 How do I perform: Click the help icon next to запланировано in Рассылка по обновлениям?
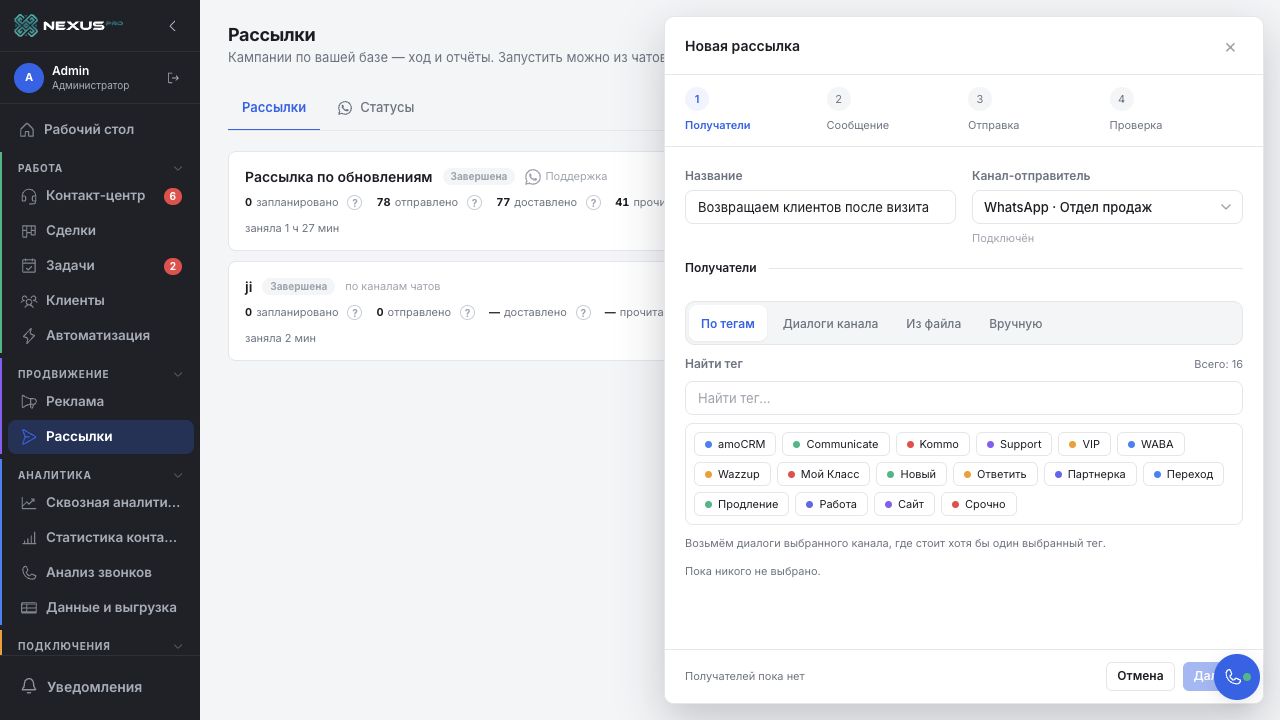tap(354, 202)
